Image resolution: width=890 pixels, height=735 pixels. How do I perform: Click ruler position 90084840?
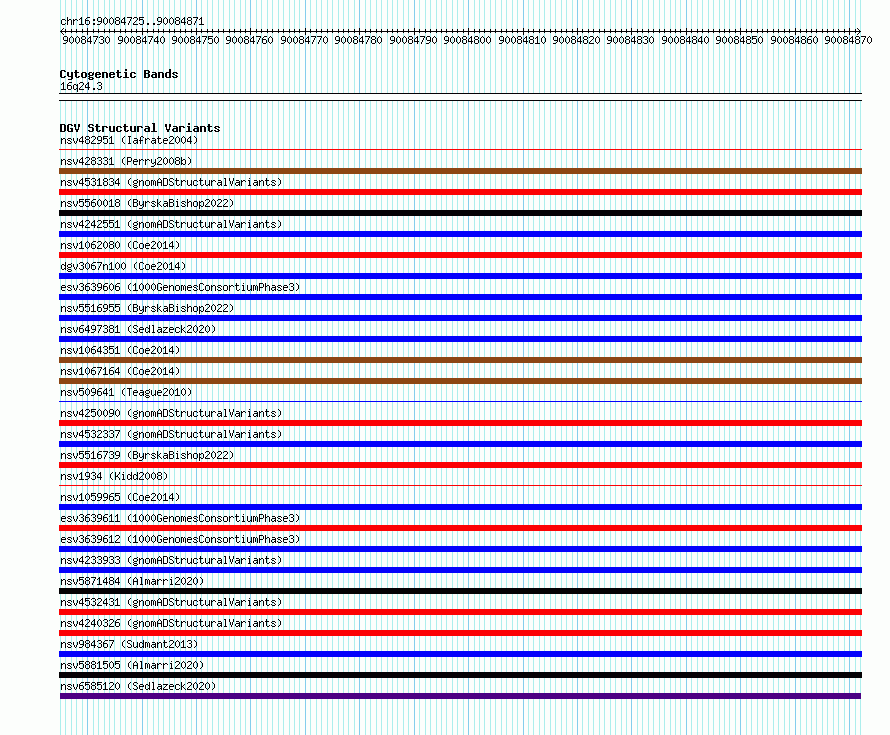pyautogui.click(x=685, y=40)
